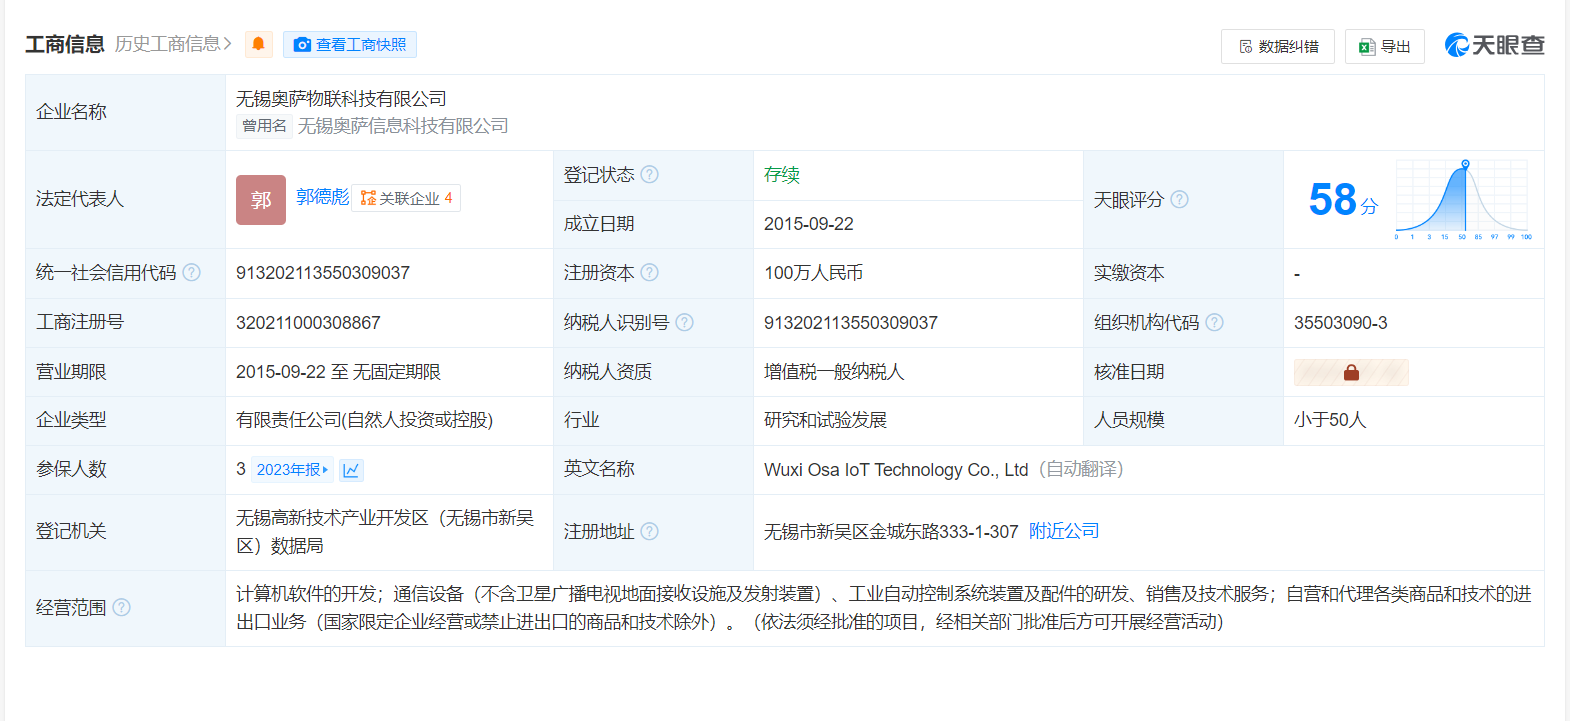Click registered capital 100万人民币
Viewport: 1570px width, 721px height.
[x=814, y=273]
